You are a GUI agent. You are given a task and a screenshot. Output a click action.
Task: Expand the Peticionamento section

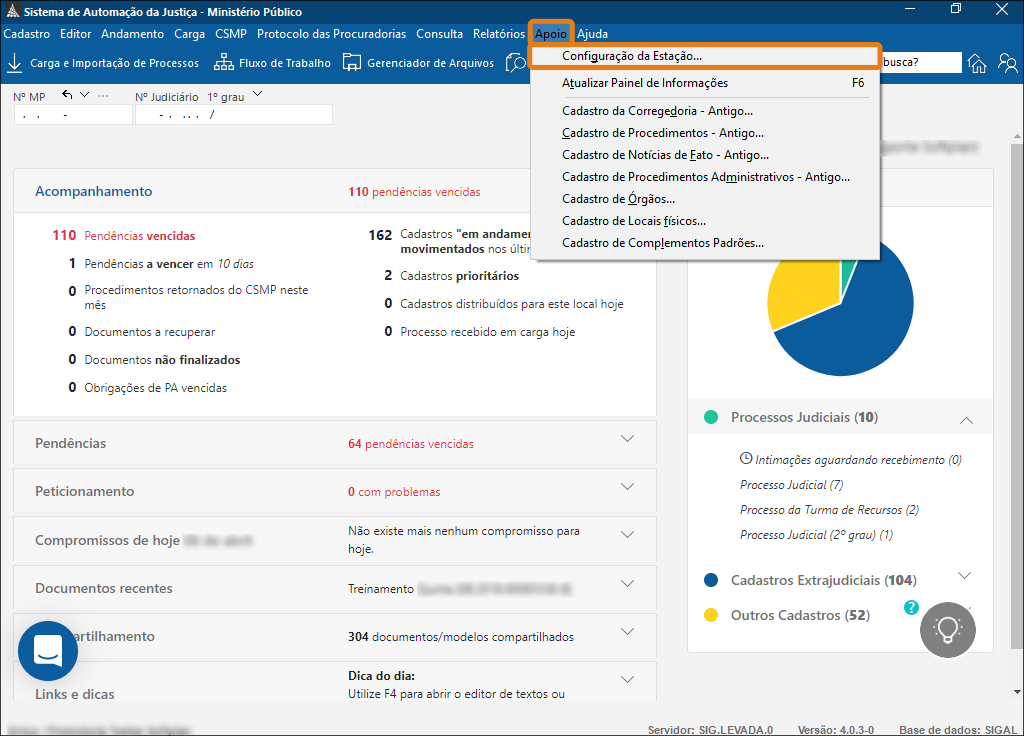(627, 487)
